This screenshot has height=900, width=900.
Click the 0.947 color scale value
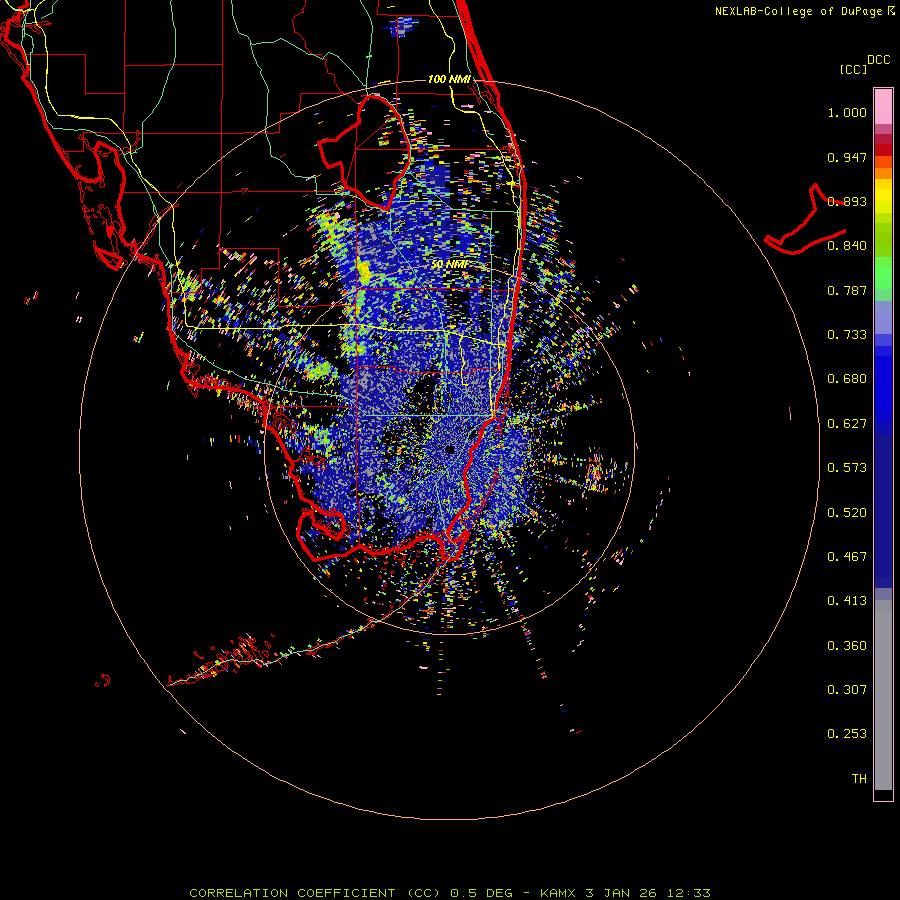coord(847,157)
